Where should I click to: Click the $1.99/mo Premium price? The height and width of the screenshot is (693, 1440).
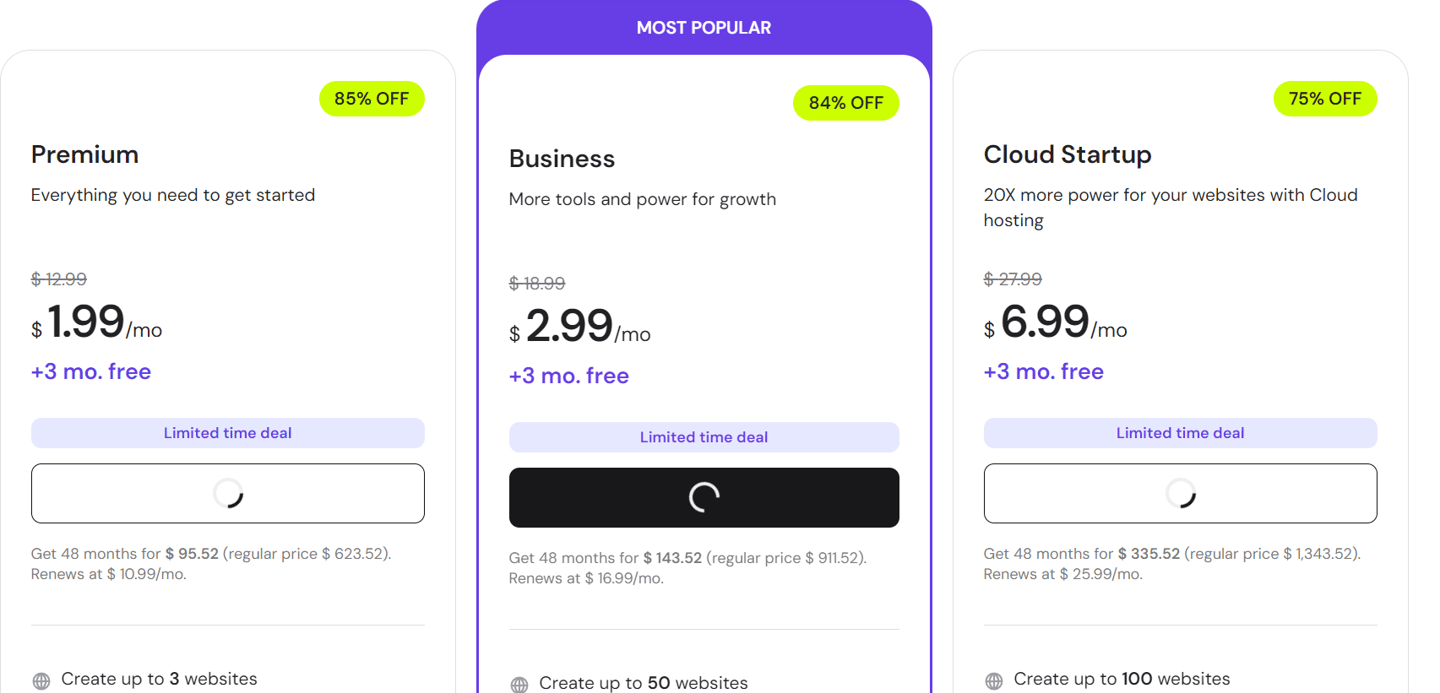(97, 323)
